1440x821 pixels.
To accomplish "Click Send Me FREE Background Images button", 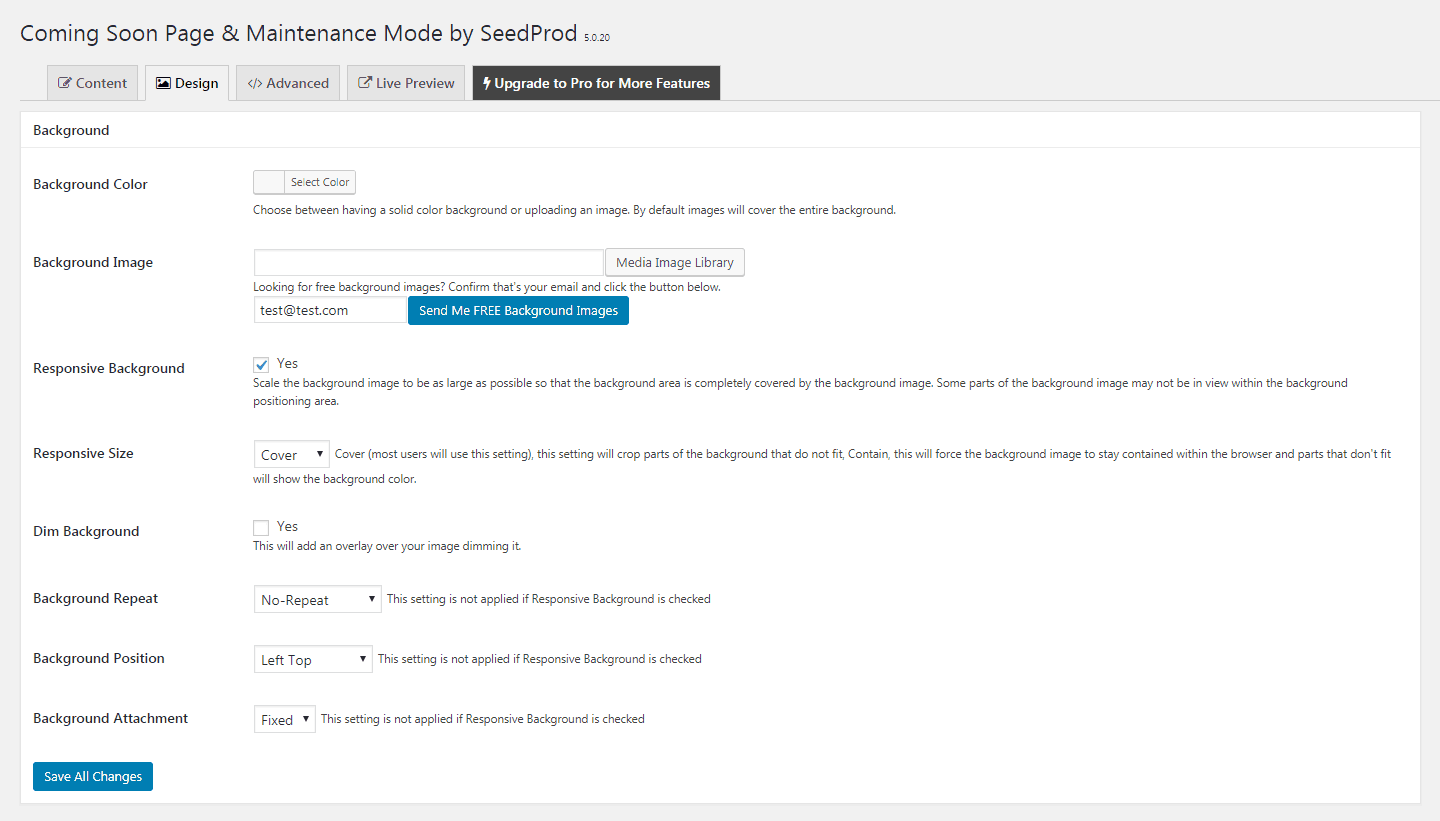I will click(x=518, y=310).
